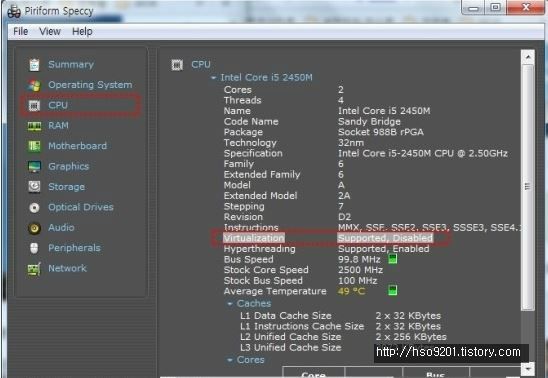This screenshot has height=378, width=548.
Task: Click the Network icon
Action: (34, 269)
